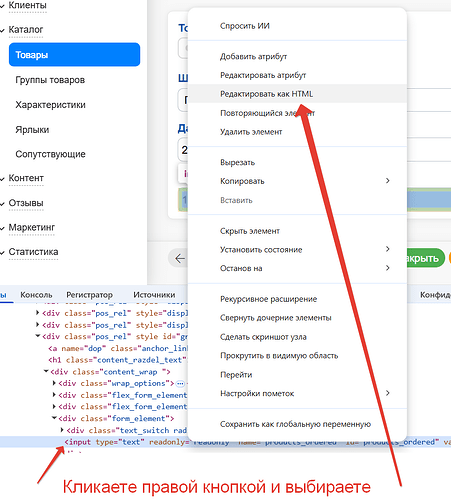Click the back arrow button
Image resolution: width=451 pixels, height=500 pixels.
(x=180, y=258)
